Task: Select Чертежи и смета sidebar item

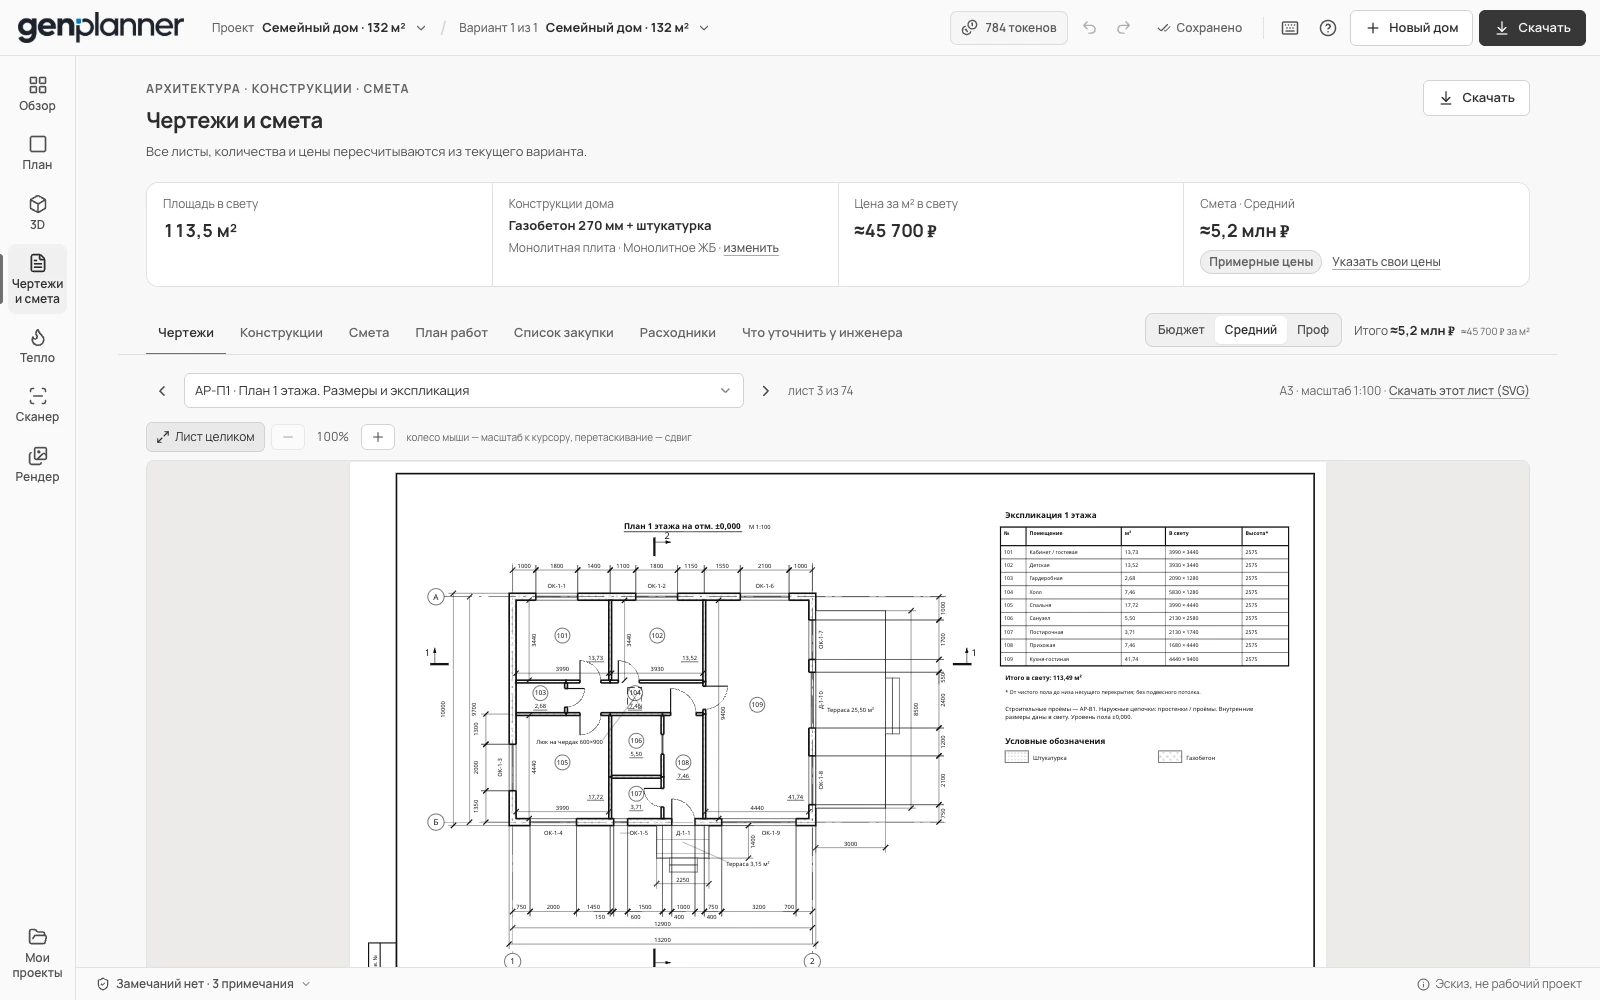Action: [37, 279]
